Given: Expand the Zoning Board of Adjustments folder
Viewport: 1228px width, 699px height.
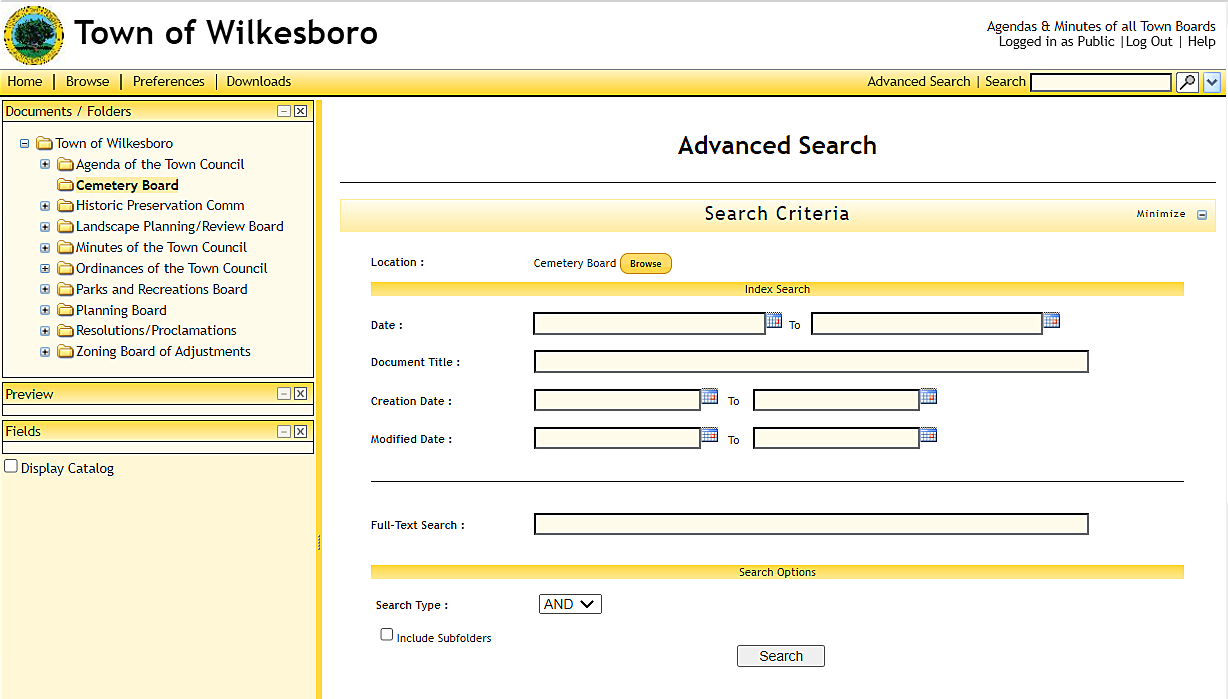Looking at the screenshot, I should (45, 352).
